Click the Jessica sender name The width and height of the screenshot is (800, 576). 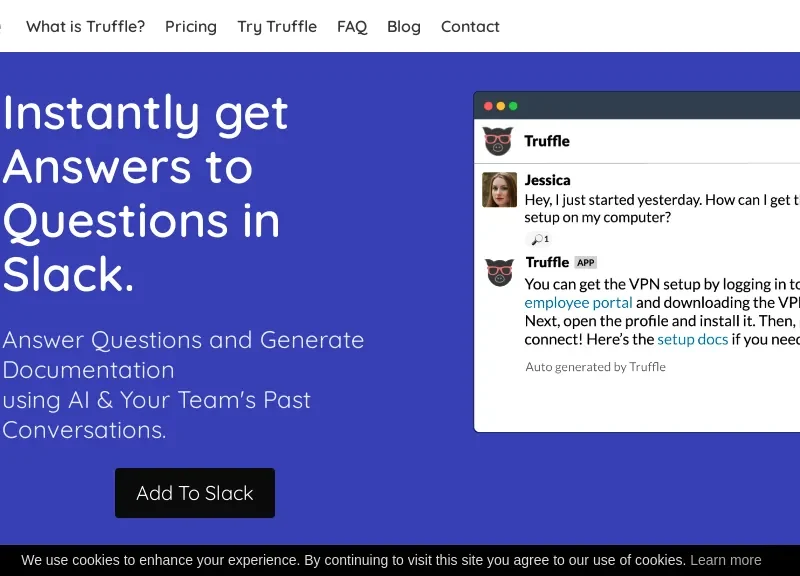547,180
